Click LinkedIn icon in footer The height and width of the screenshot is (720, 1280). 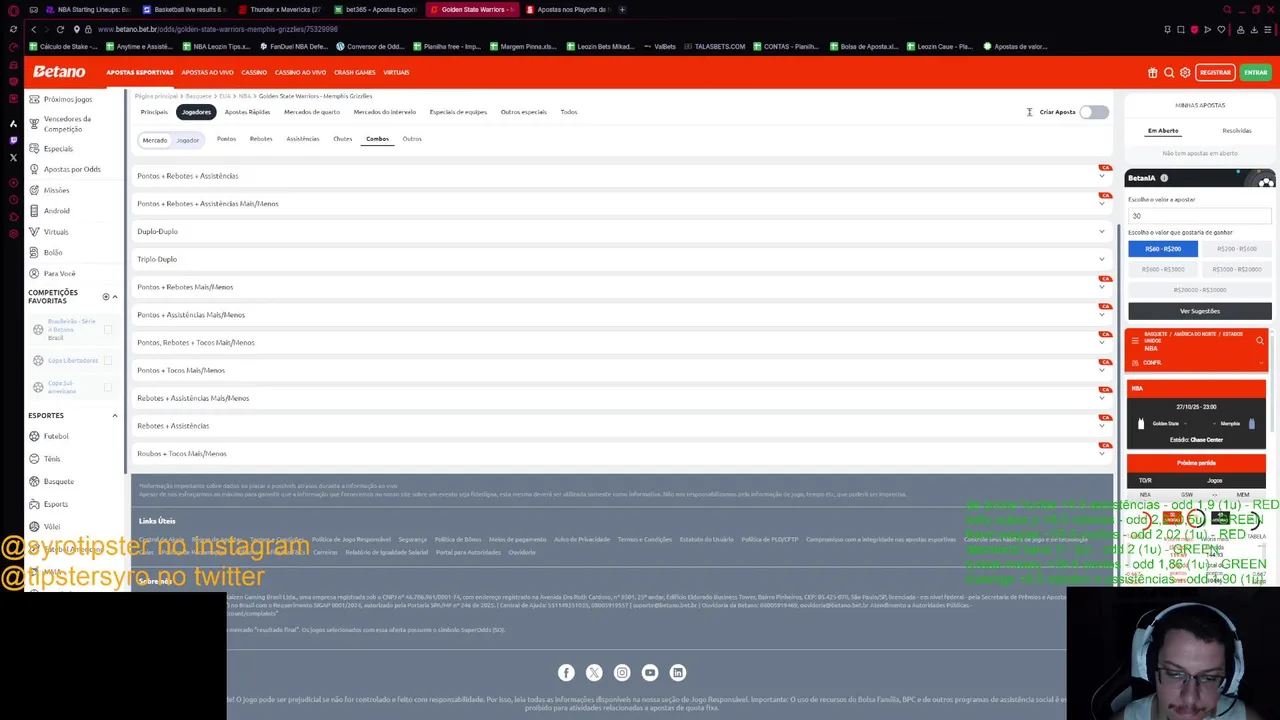click(x=678, y=673)
